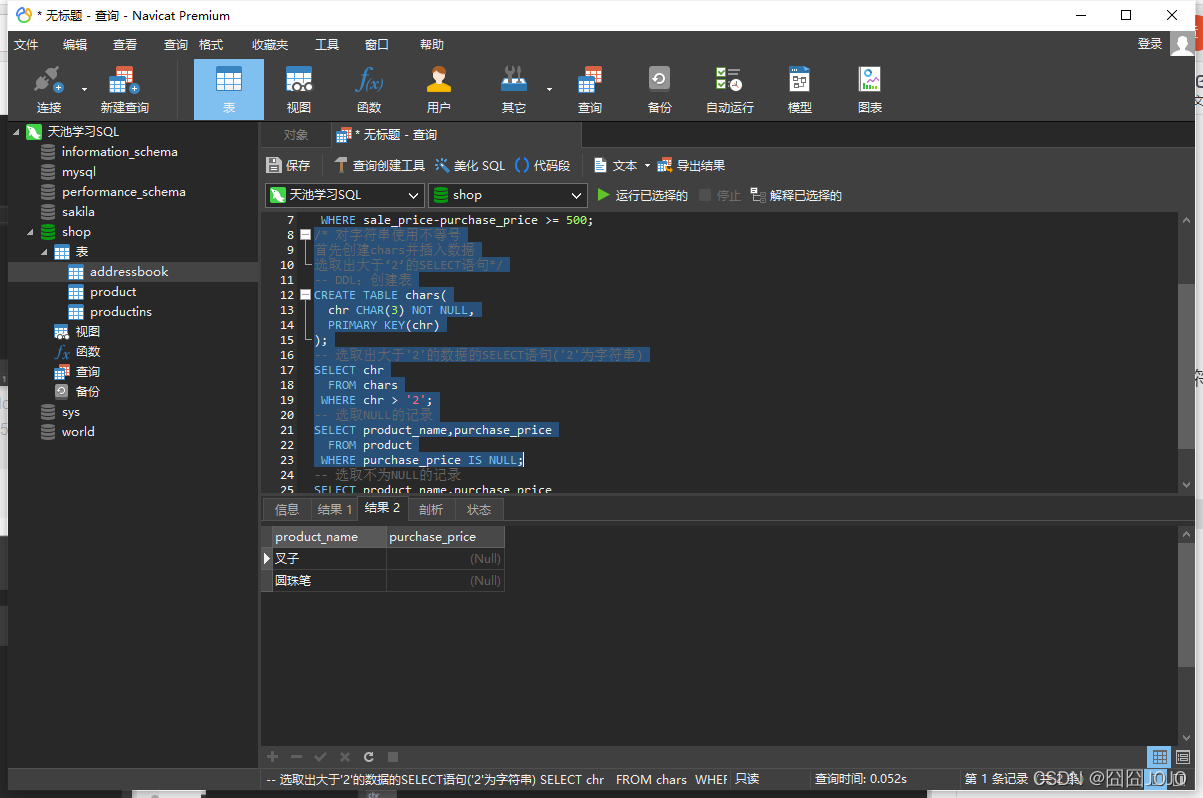Open the 连接 connection tool

click(x=48, y=90)
